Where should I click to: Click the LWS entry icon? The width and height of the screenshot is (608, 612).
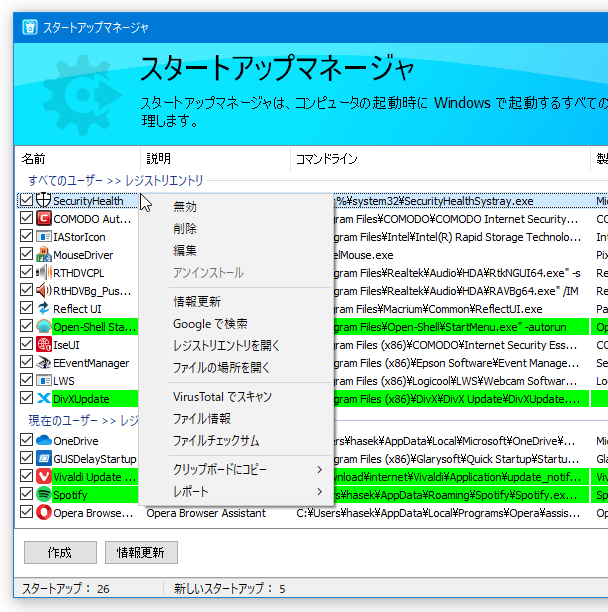click(43, 381)
